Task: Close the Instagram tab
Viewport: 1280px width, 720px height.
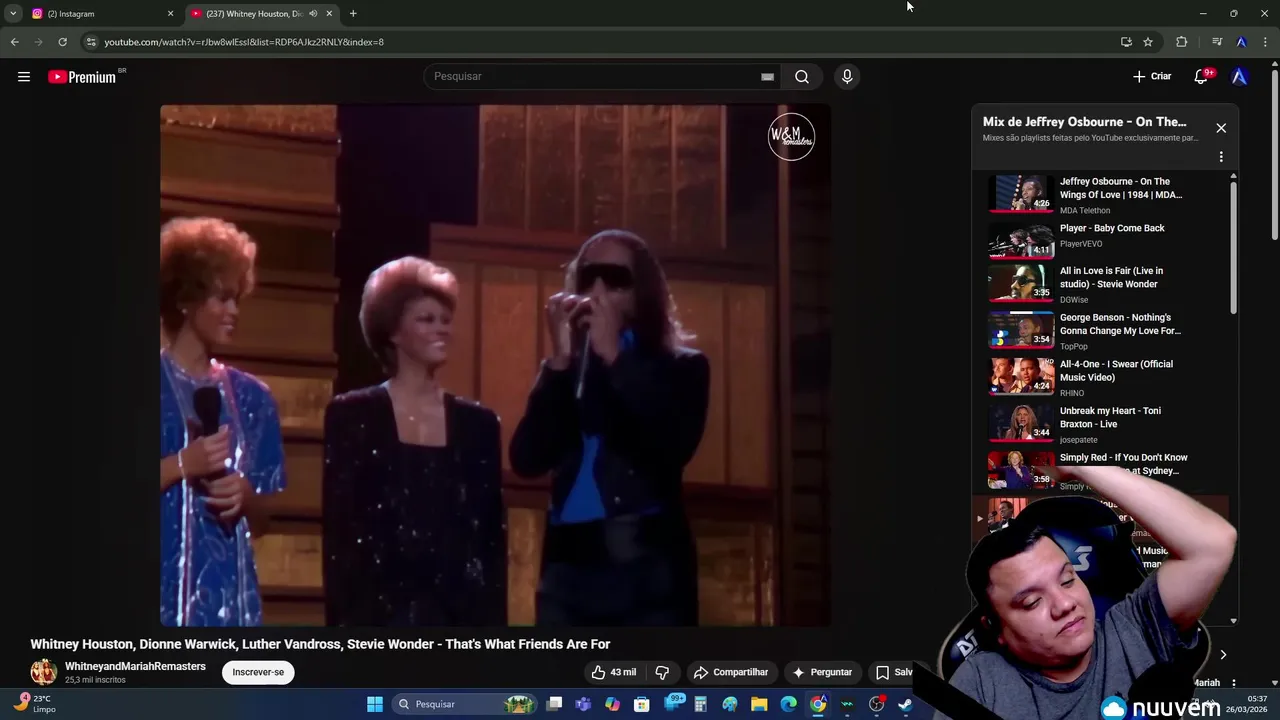Action: [x=170, y=14]
